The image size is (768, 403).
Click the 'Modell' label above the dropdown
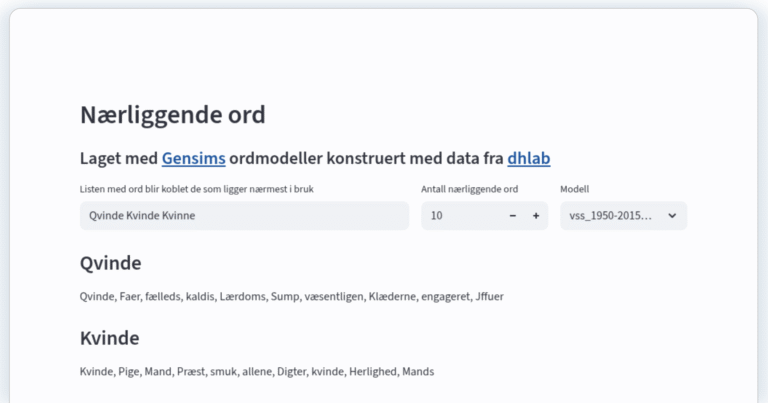(574, 189)
